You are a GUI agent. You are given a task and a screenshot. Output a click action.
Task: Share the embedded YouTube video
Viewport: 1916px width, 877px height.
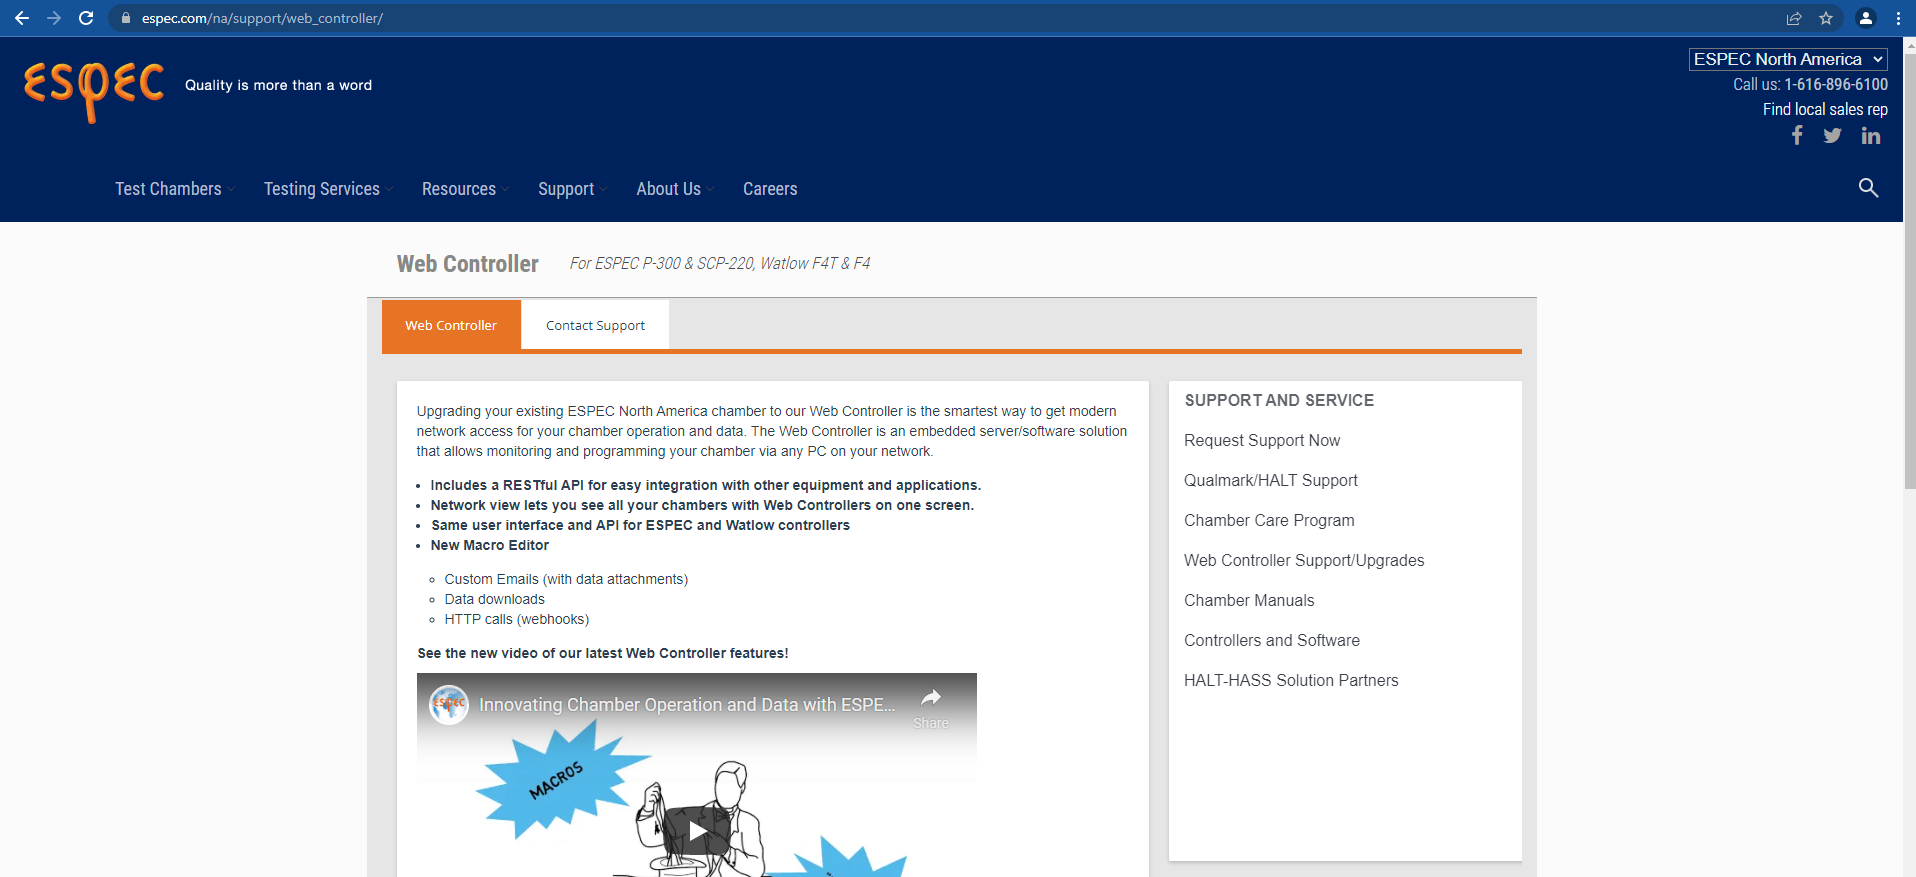click(931, 707)
